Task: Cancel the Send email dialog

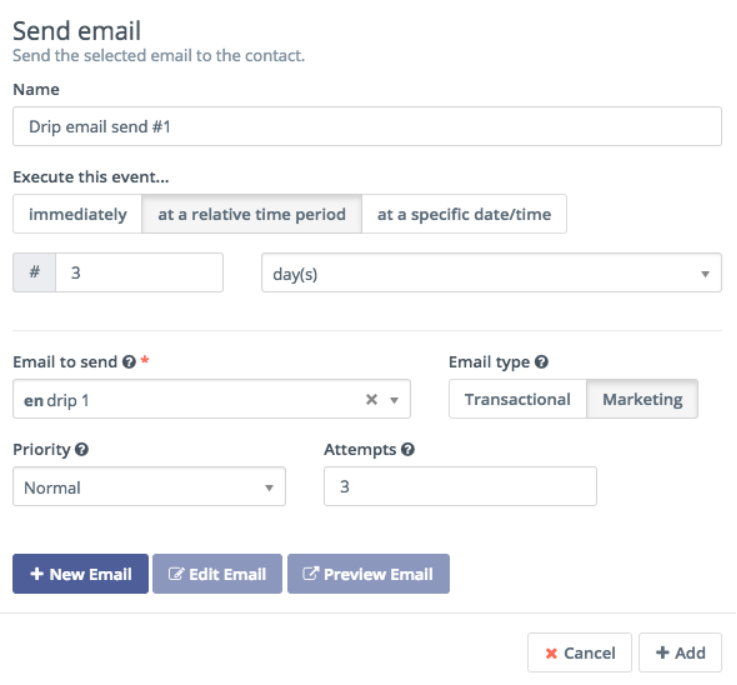Action: [x=579, y=653]
